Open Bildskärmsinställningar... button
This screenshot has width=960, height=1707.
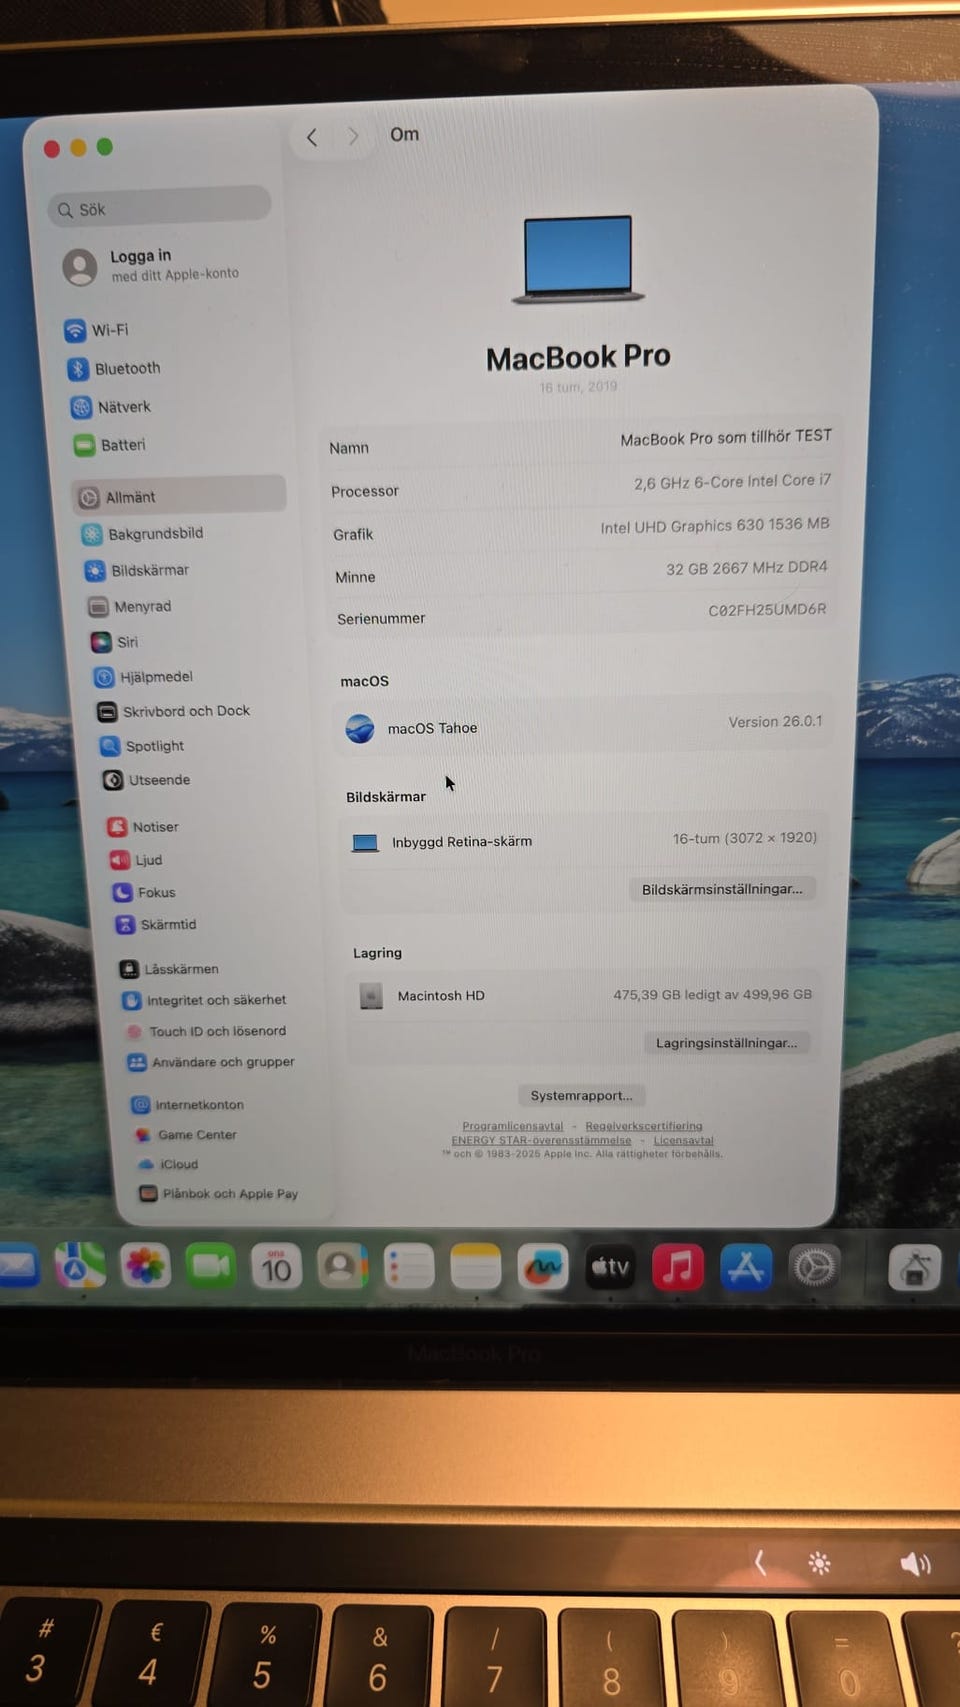722,889
